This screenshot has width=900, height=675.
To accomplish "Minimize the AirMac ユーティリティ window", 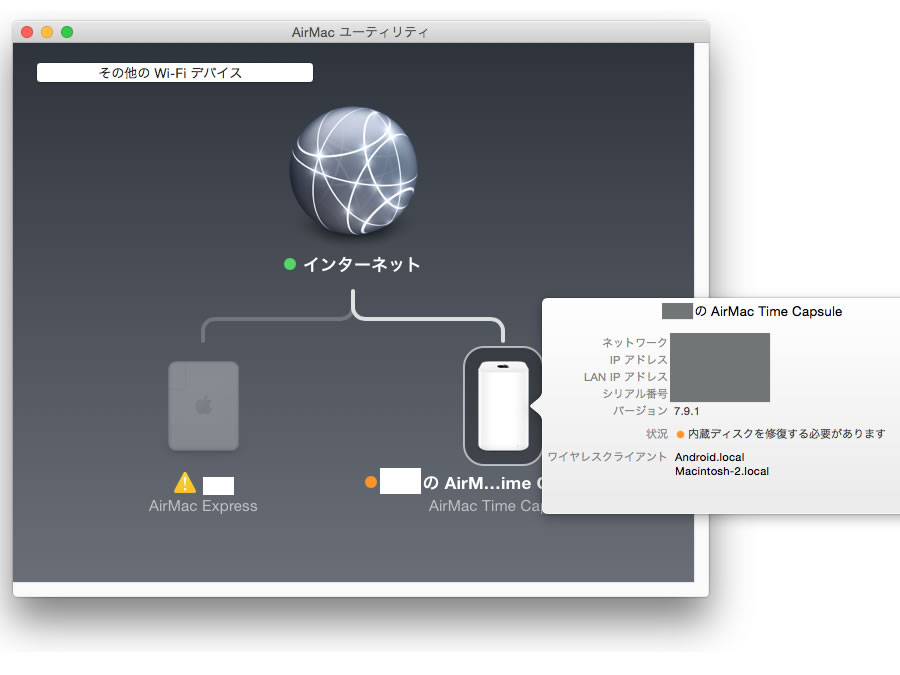I will tap(47, 32).
